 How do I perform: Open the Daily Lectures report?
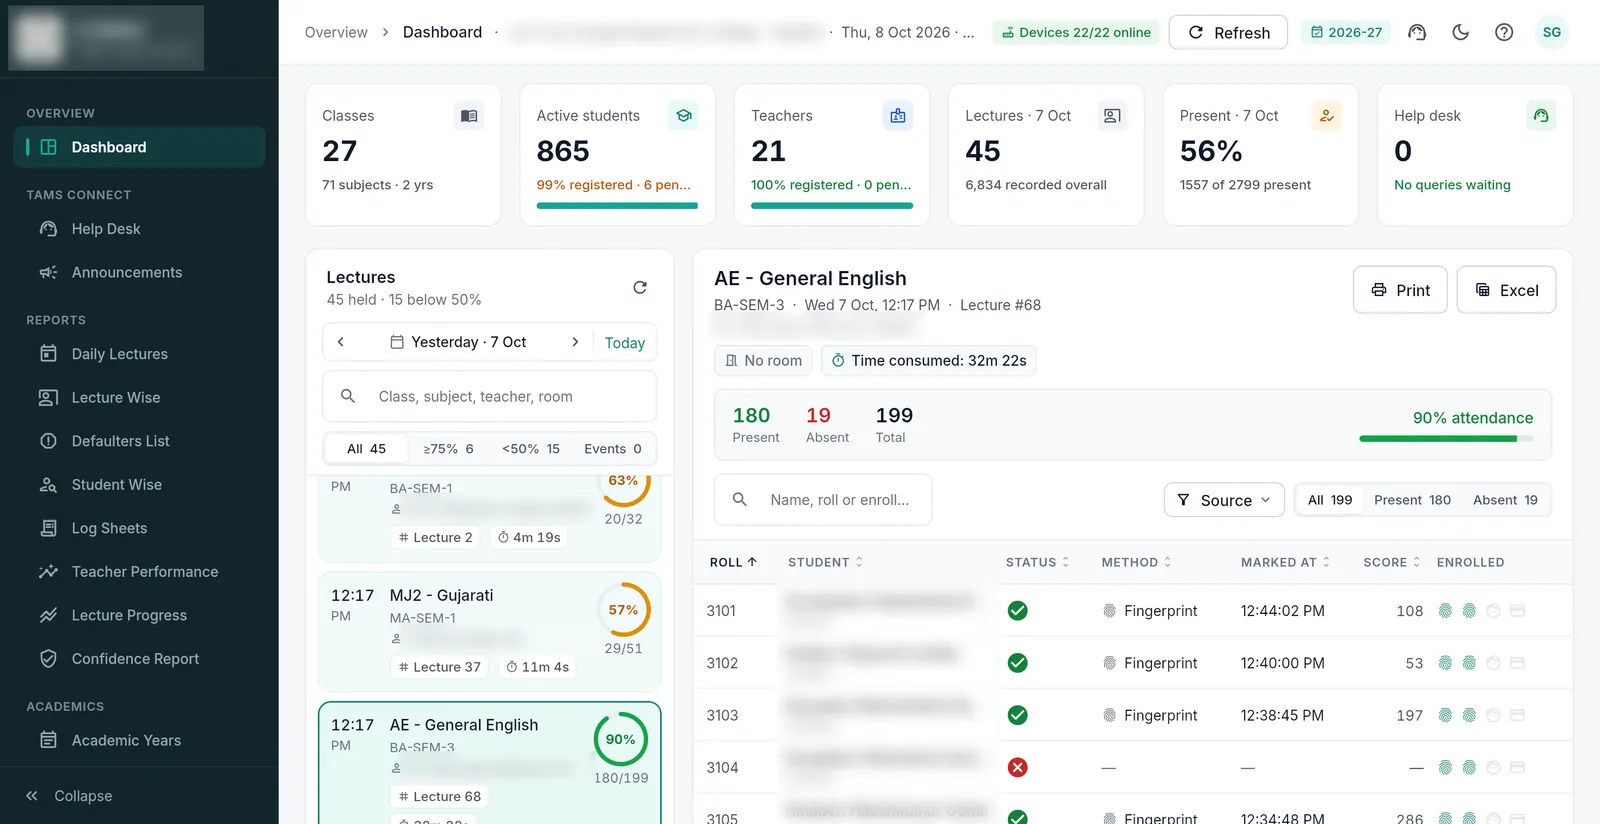139,354
